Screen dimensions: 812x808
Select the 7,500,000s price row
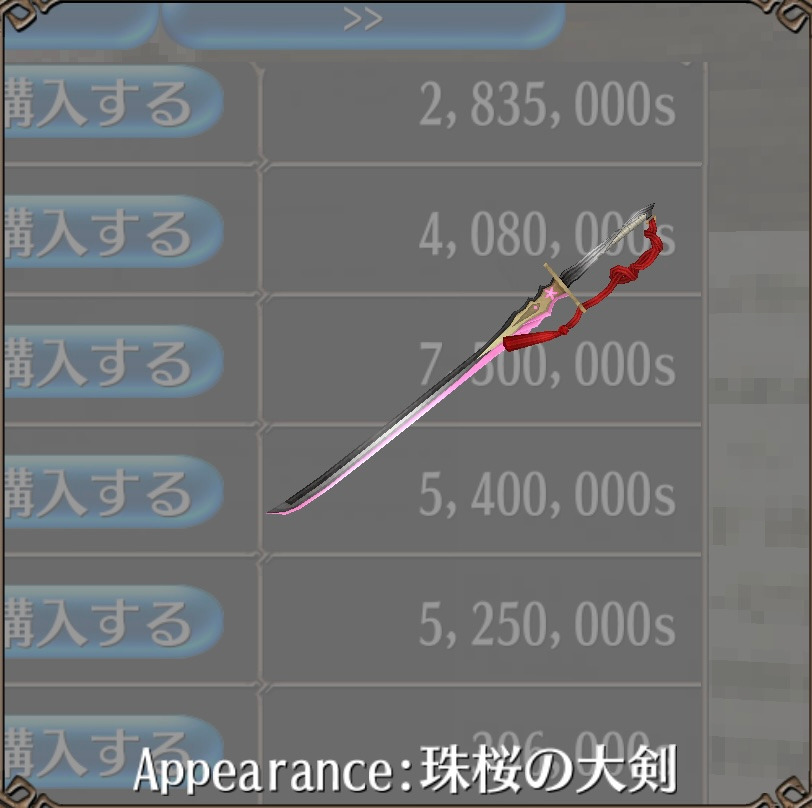coord(483,361)
